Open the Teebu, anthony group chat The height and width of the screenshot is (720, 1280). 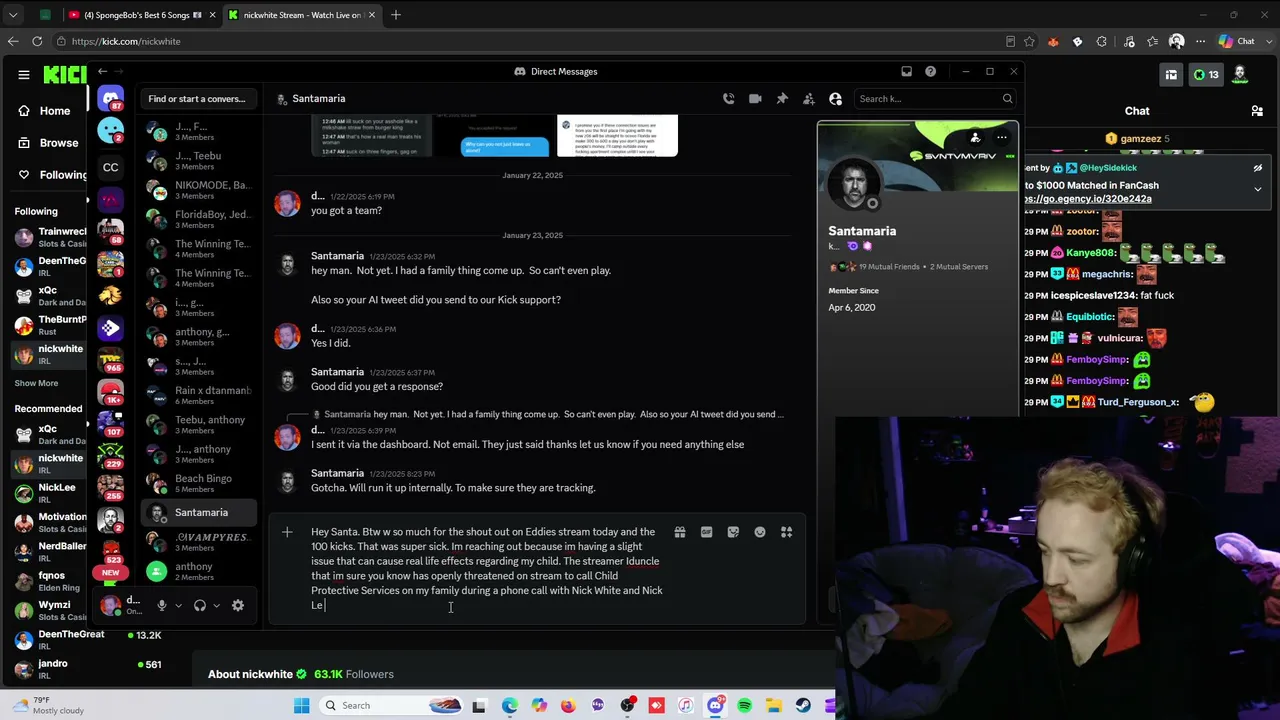coord(199,425)
